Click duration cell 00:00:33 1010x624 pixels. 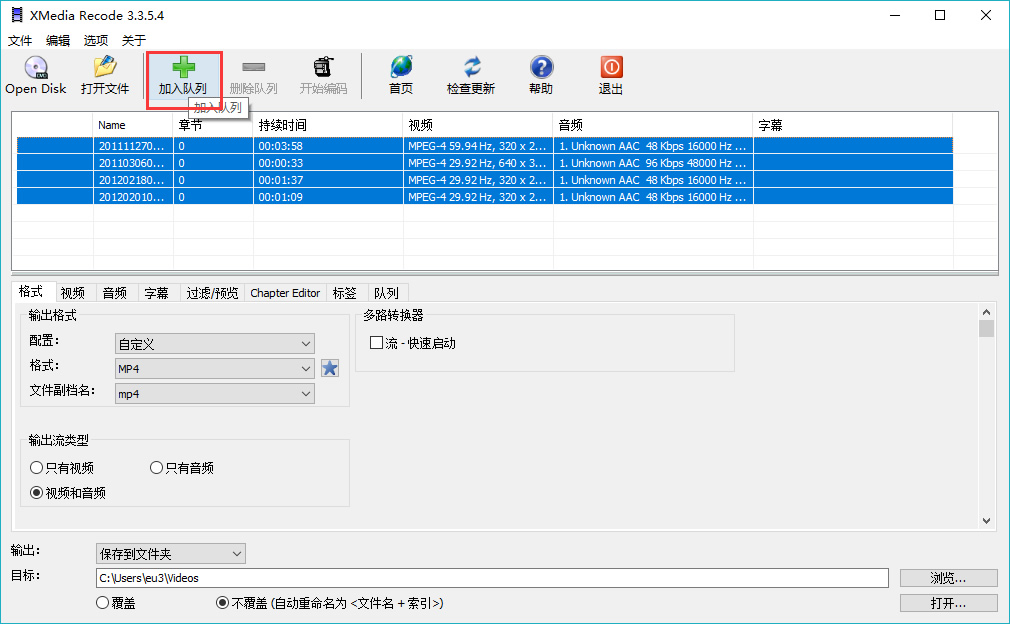tap(328, 163)
